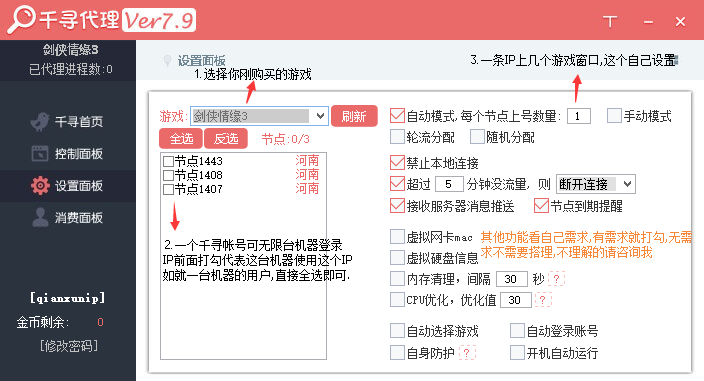Open 控制面板 via its window icon
This screenshot has width=704, height=381.
click(40, 153)
